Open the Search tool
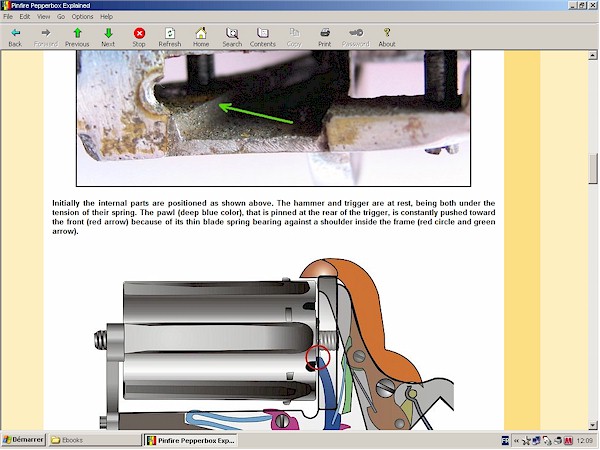 tap(232, 37)
